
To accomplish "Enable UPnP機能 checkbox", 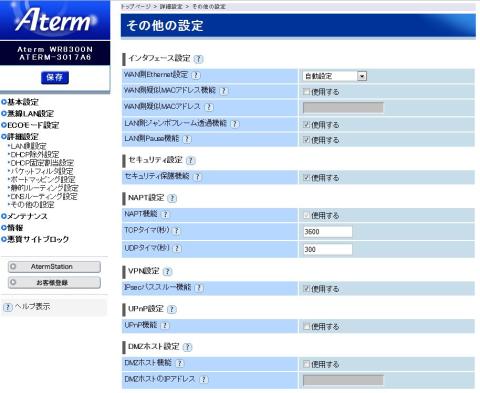I will pyautogui.click(x=306, y=326).
